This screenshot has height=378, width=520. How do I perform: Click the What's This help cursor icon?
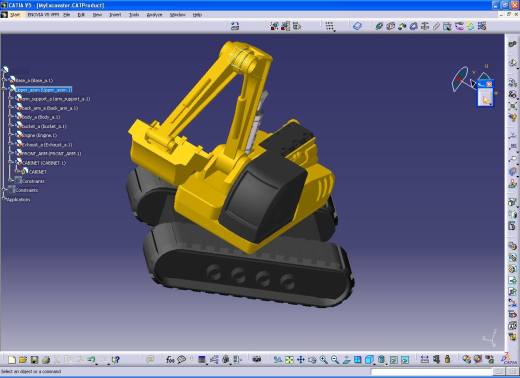pyautogui.click(x=115, y=360)
